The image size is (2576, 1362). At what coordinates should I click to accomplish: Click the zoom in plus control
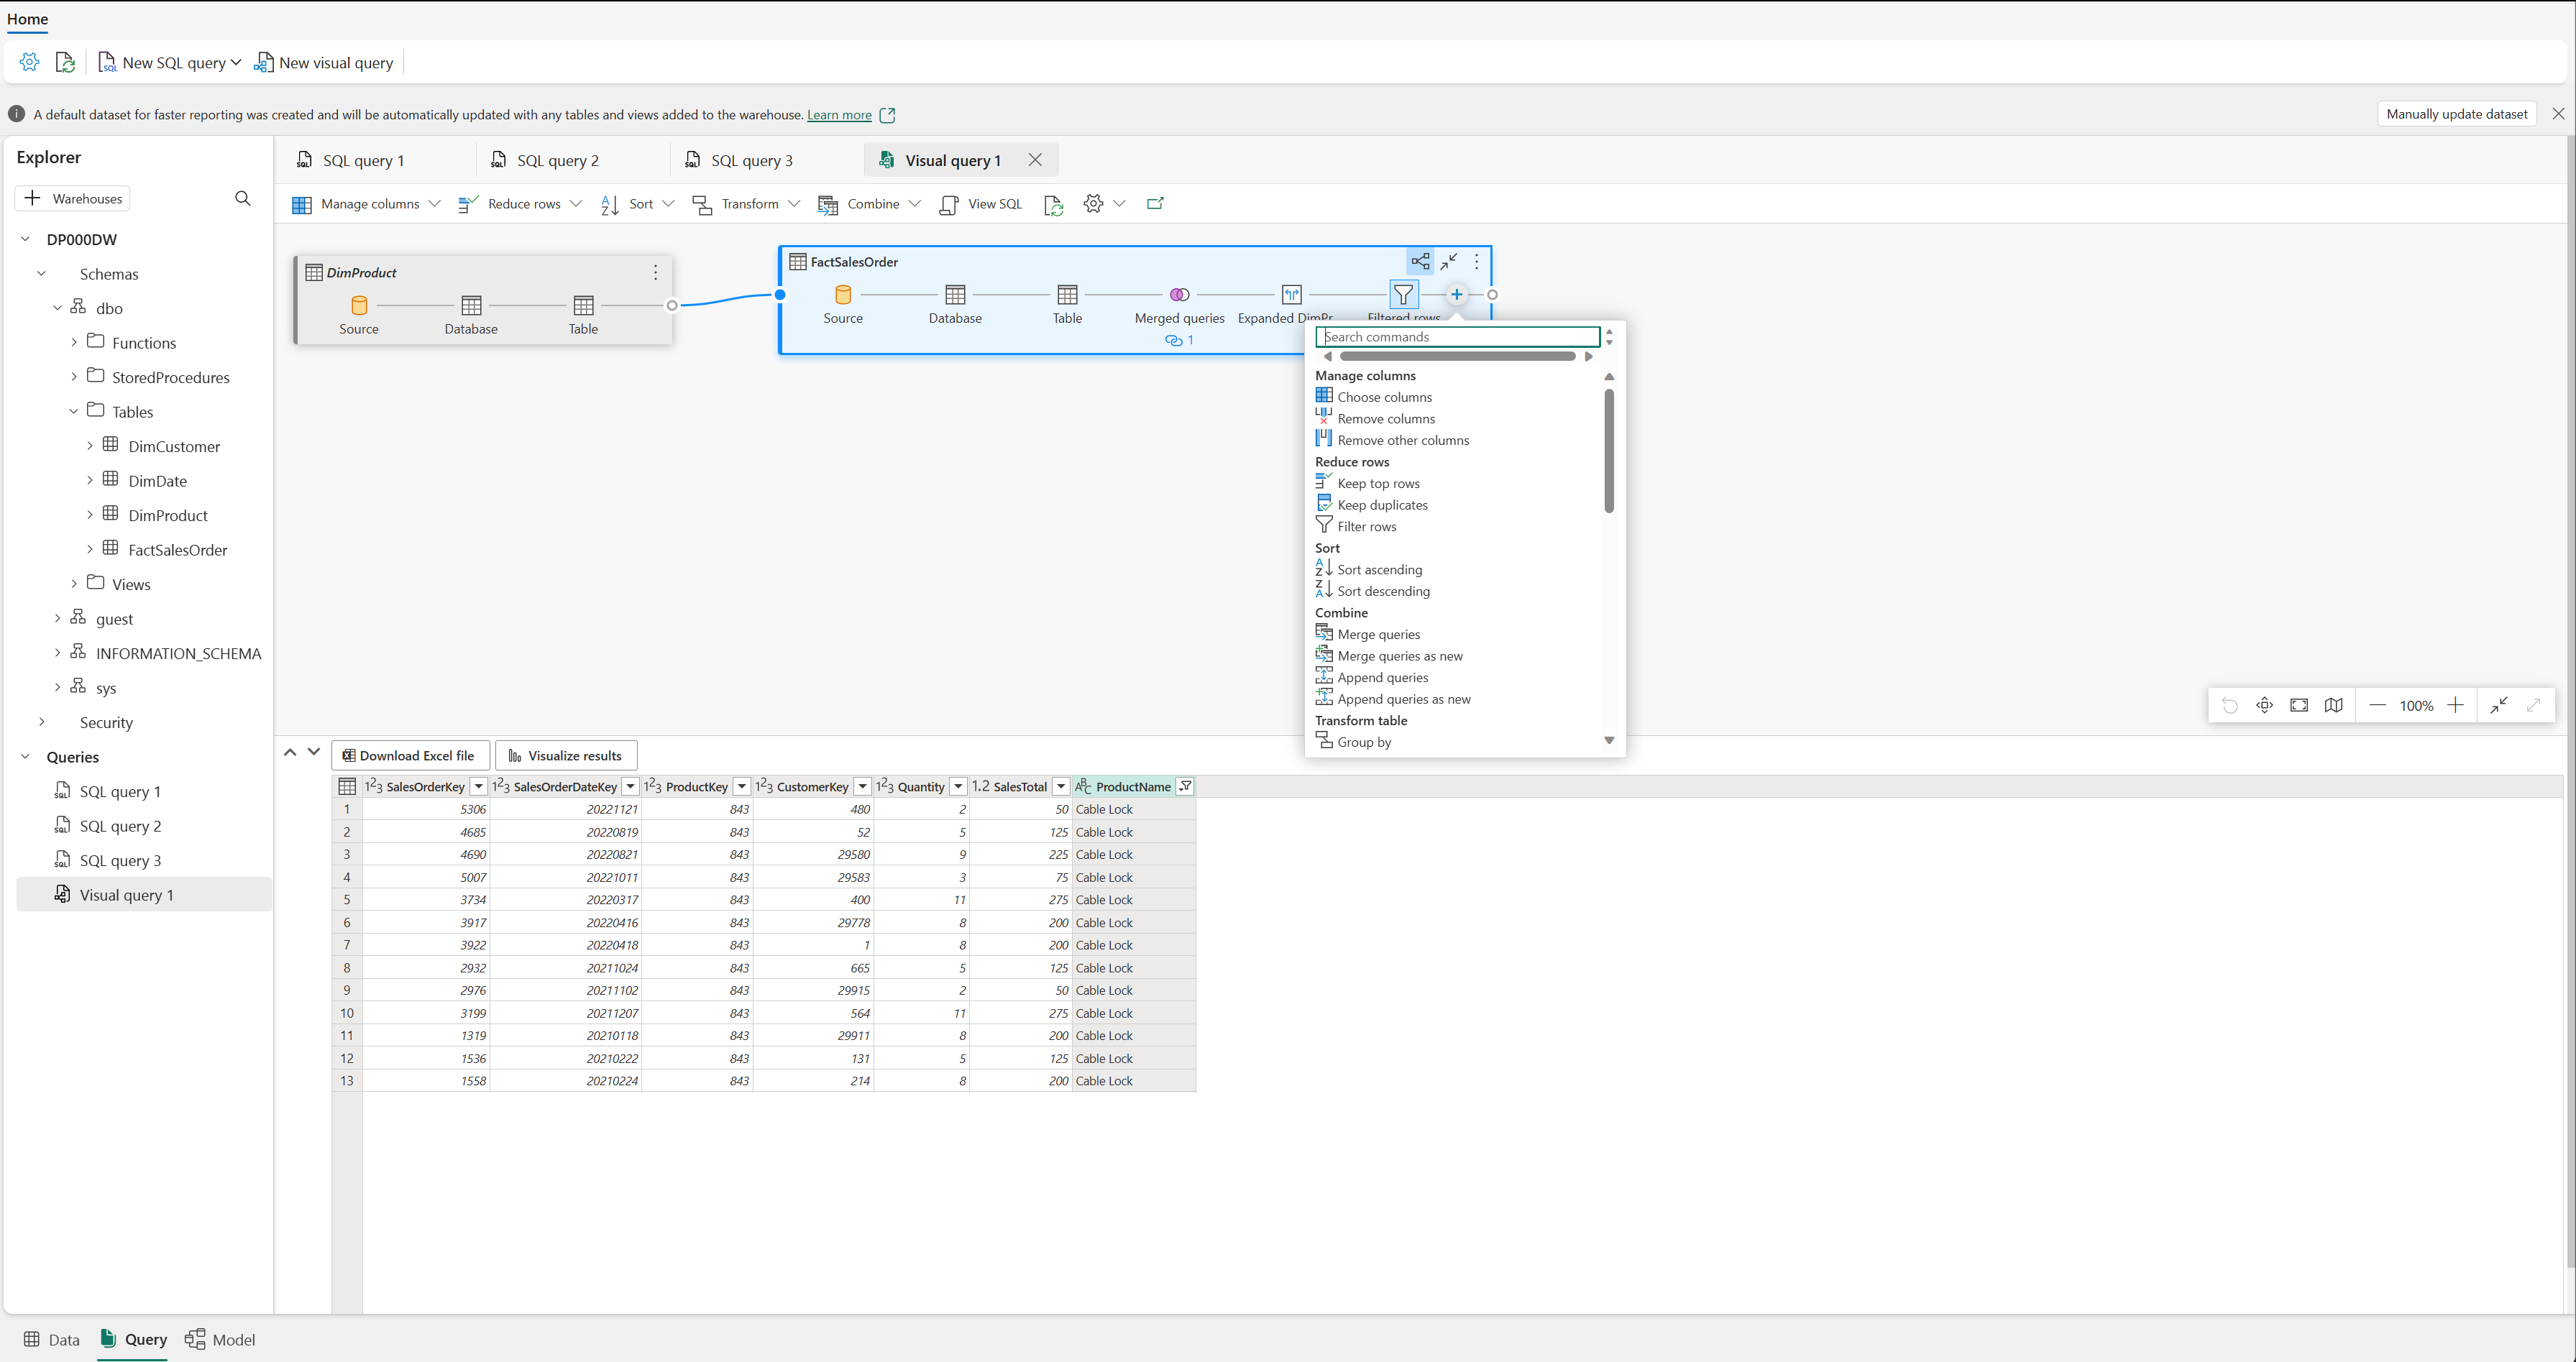2456,705
